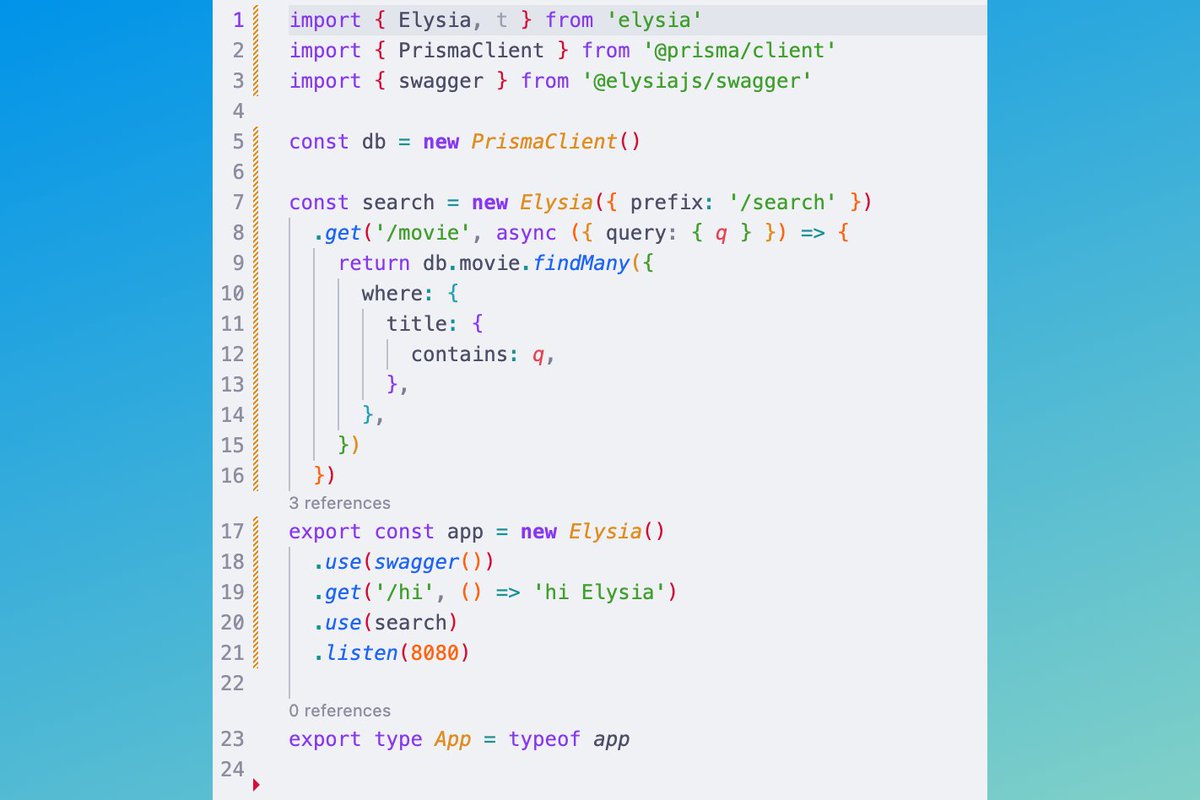Viewport: 1200px width, 800px height.
Task: Click the 'elysia' string in the first import
Action: point(654,19)
